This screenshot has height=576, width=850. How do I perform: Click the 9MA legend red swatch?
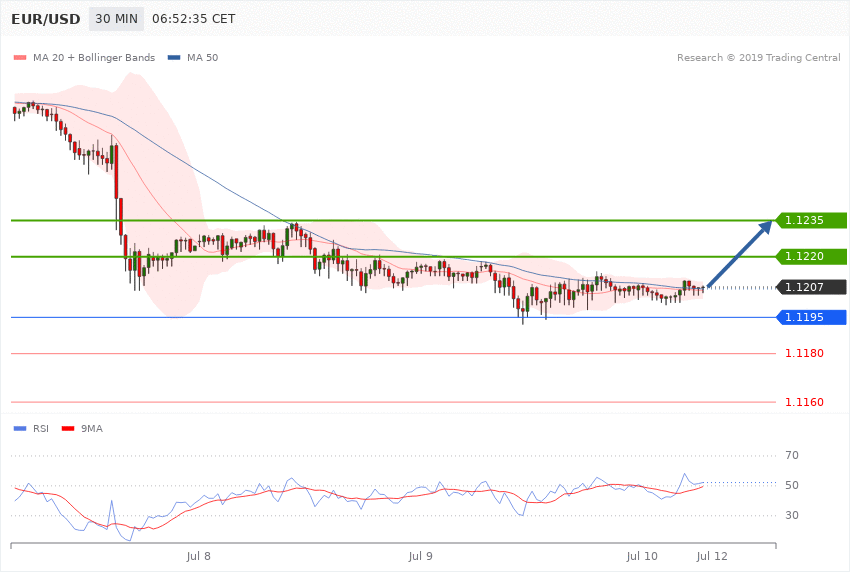tap(68, 429)
